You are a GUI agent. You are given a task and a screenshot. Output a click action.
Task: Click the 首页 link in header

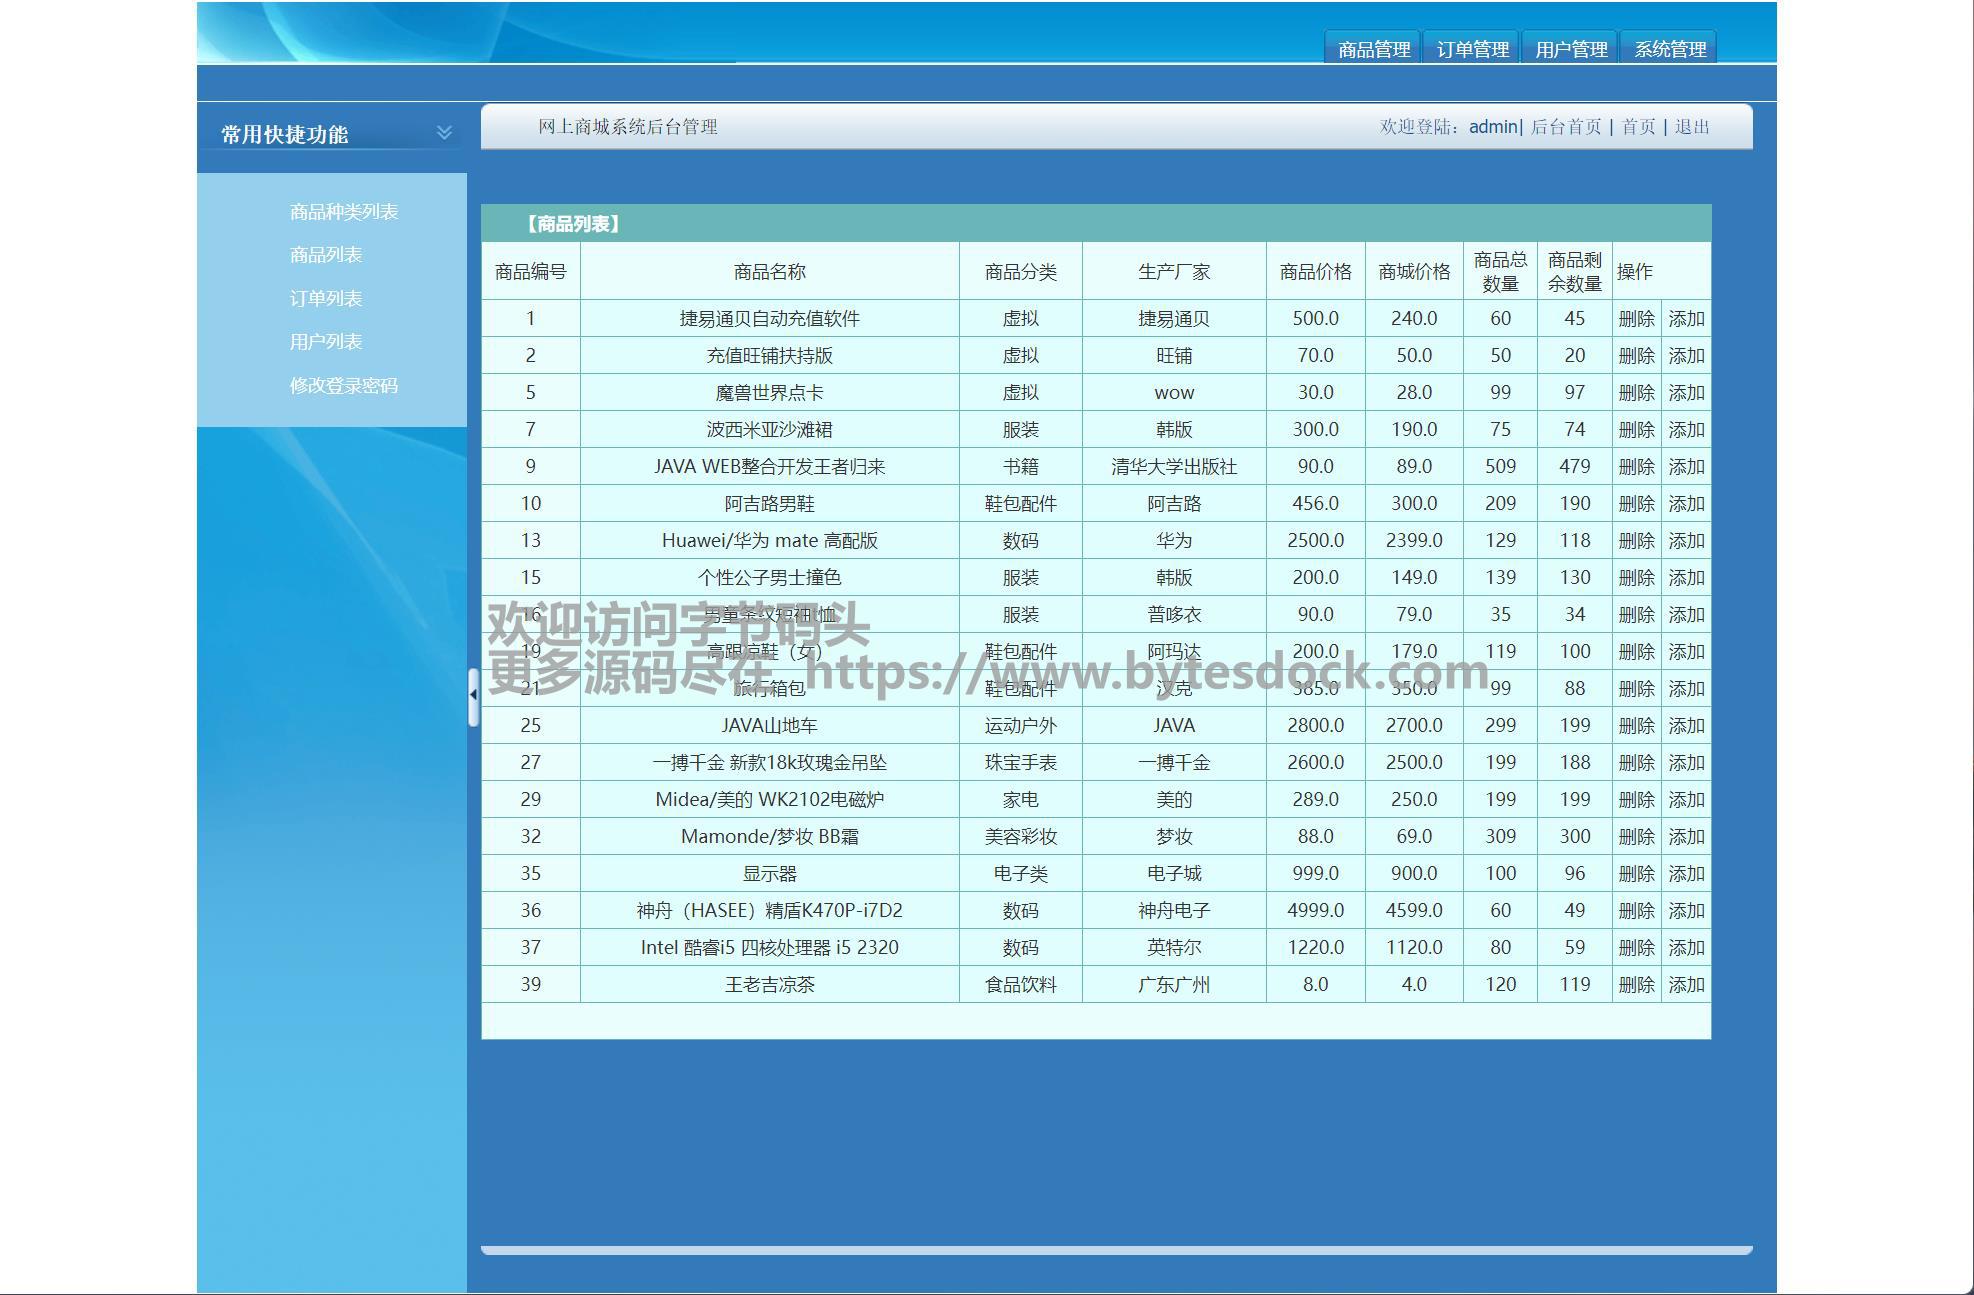point(1638,127)
